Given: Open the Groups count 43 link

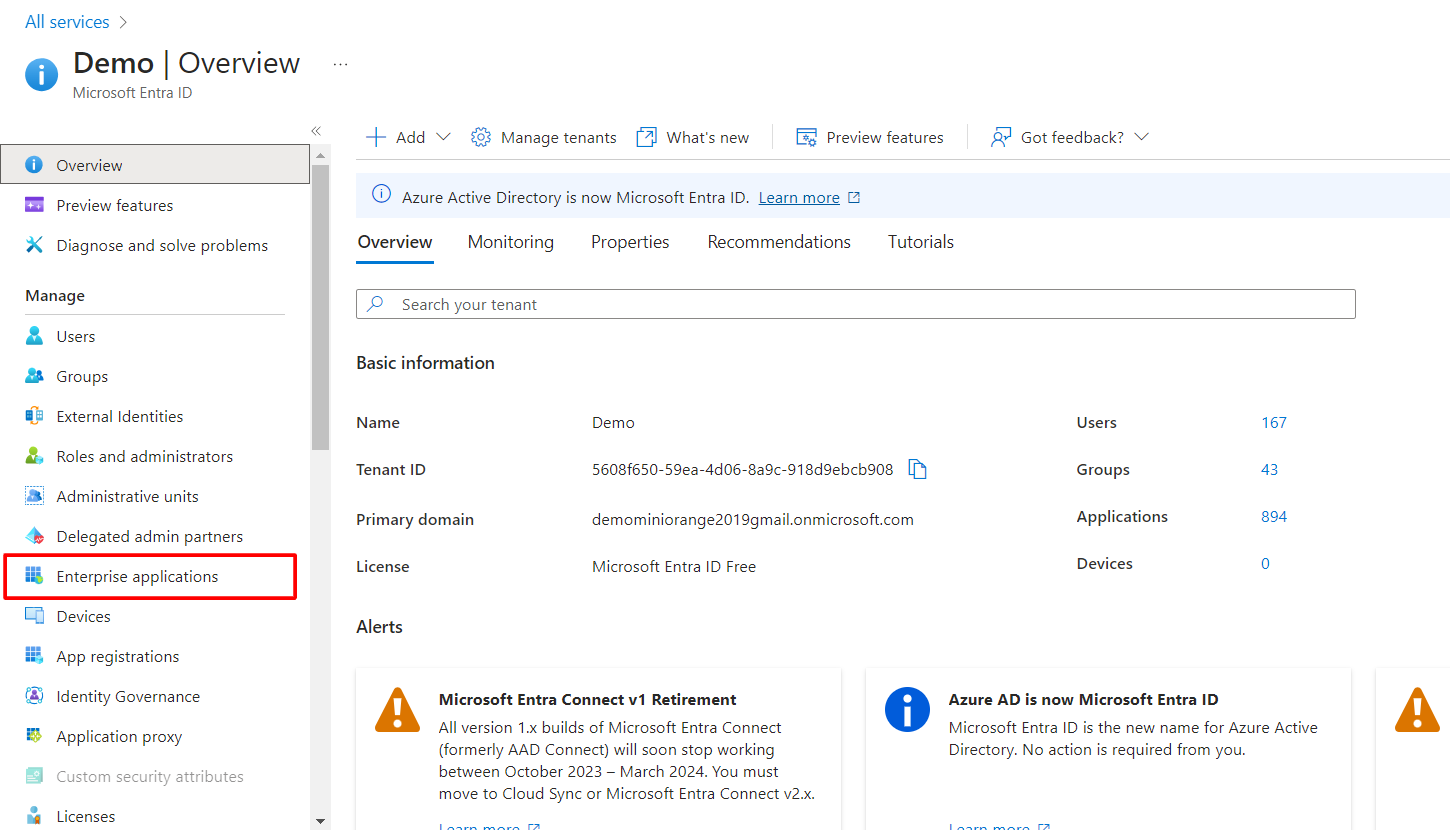Looking at the screenshot, I should 1269,469.
